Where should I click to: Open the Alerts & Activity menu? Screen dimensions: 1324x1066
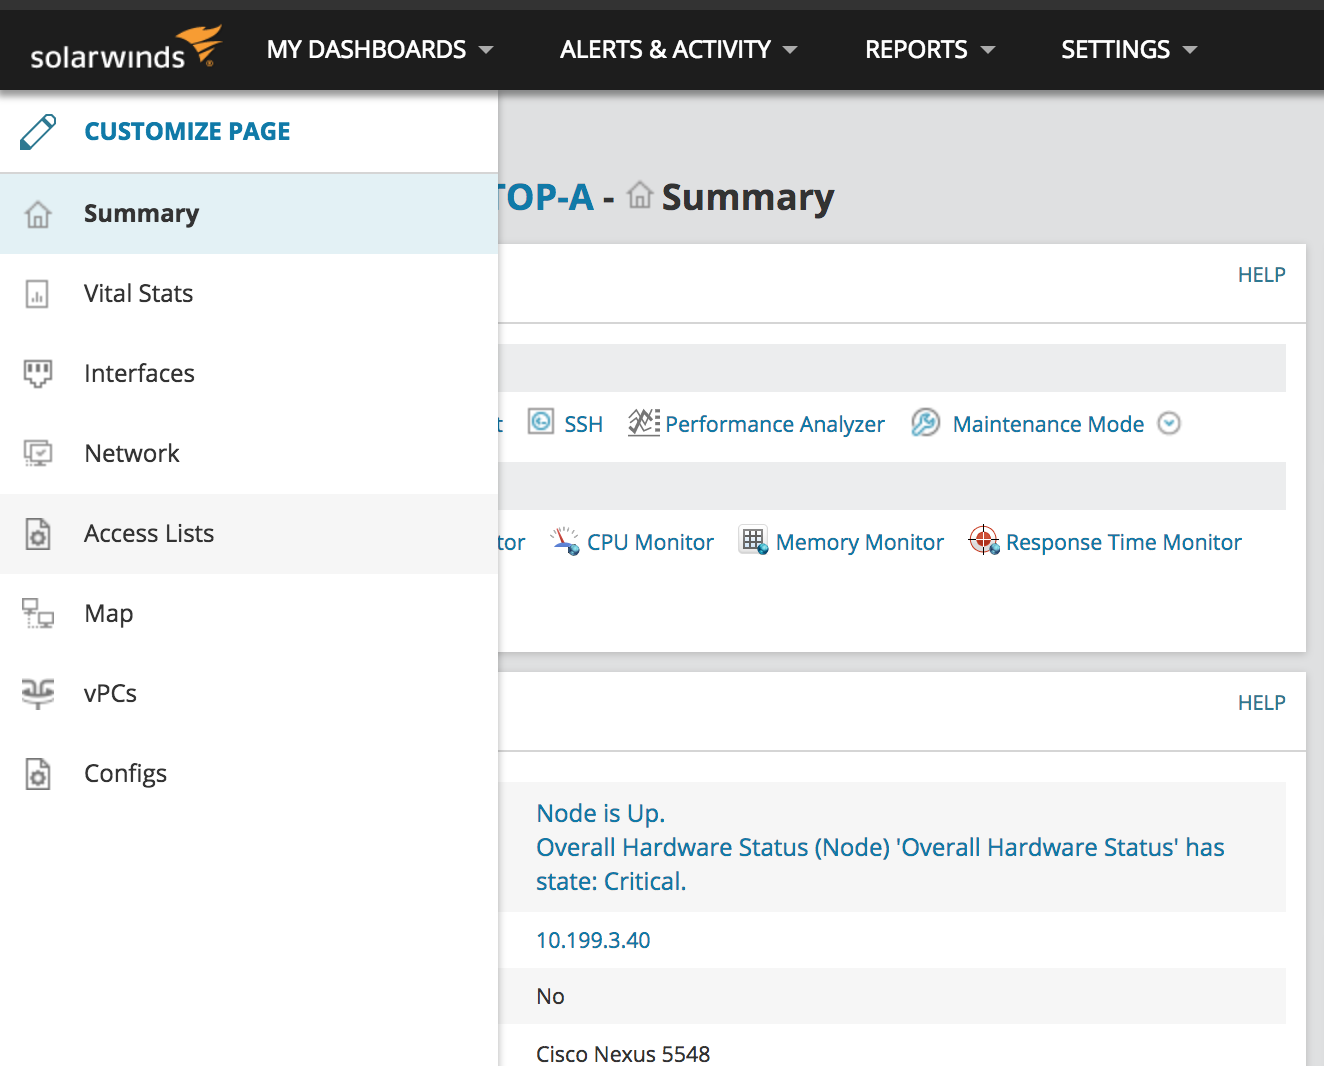678,49
